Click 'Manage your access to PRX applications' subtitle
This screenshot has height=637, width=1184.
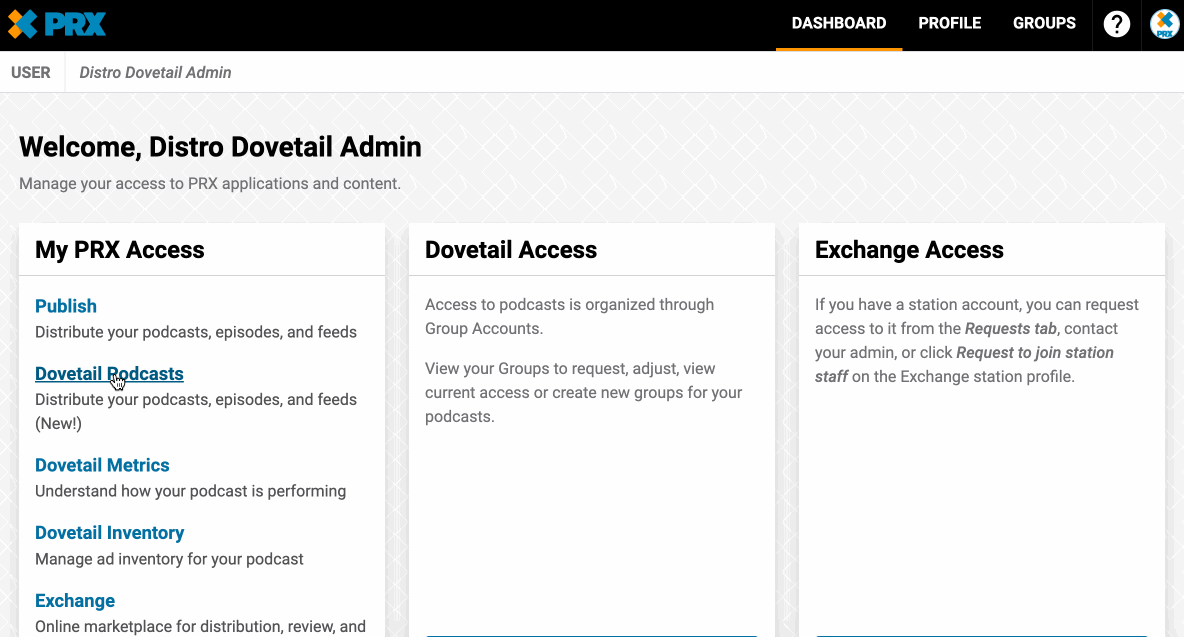tap(210, 183)
